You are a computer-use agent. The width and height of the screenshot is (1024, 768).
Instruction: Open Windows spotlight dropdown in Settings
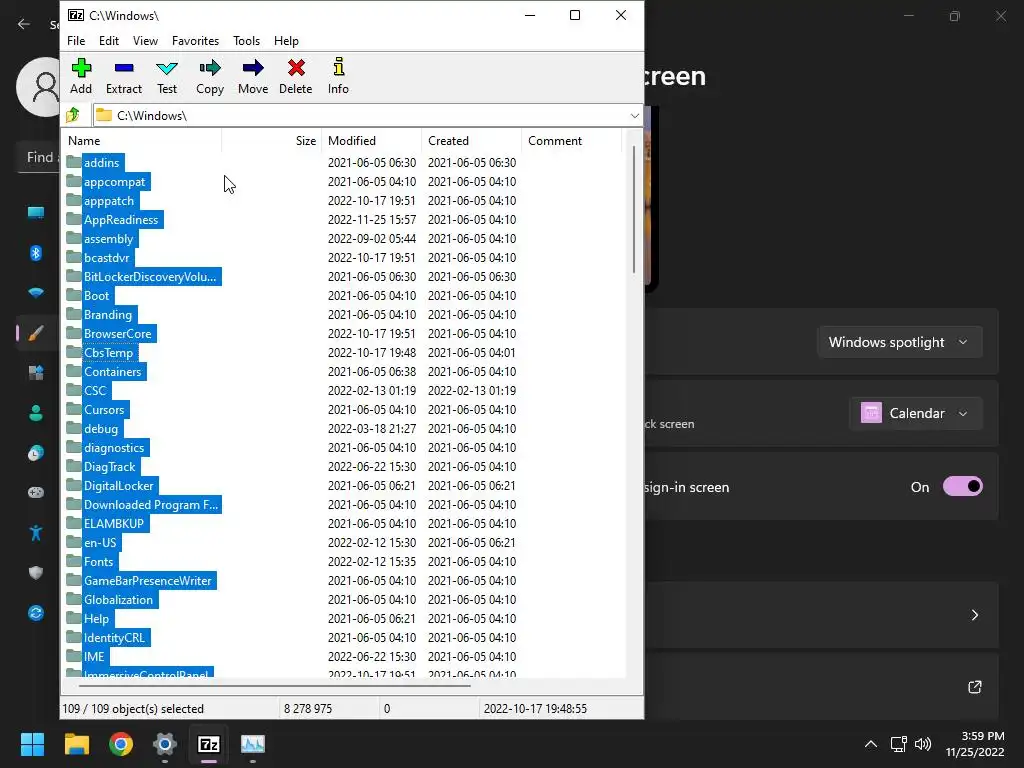coord(899,342)
